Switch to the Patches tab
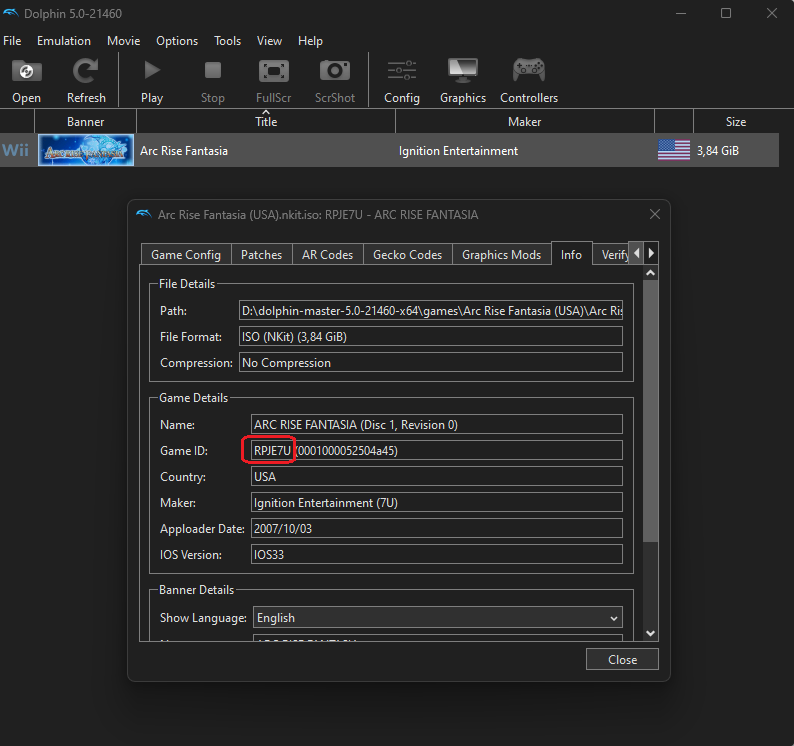 coord(261,255)
